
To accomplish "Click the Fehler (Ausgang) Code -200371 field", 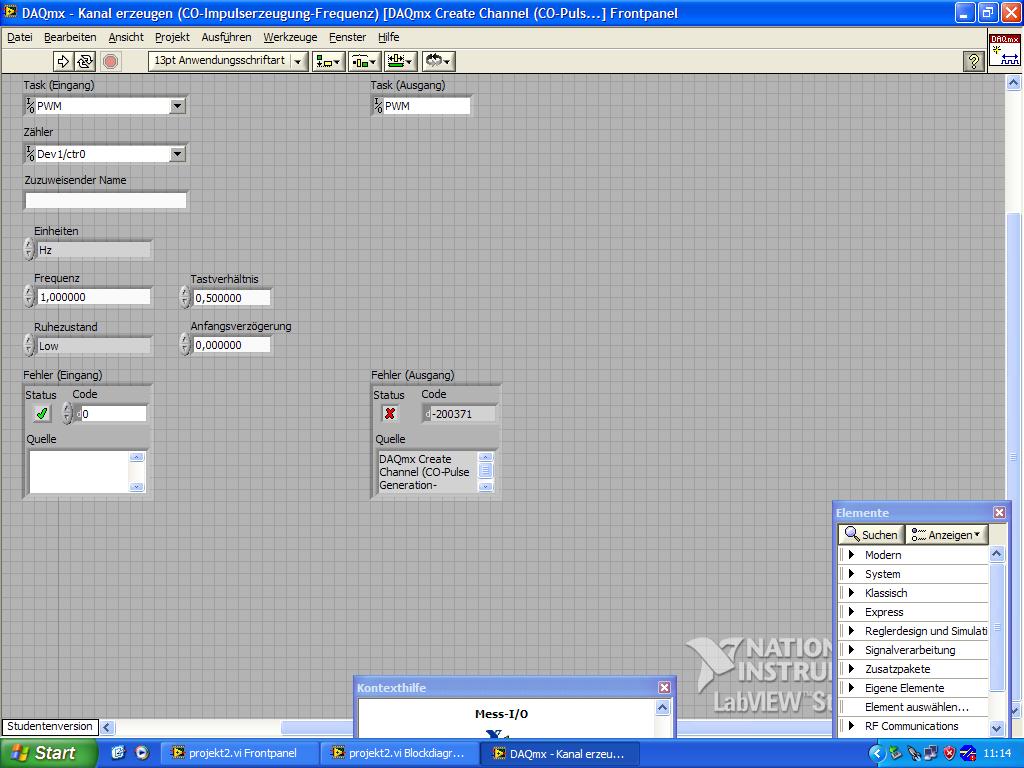I will click(x=460, y=414).
